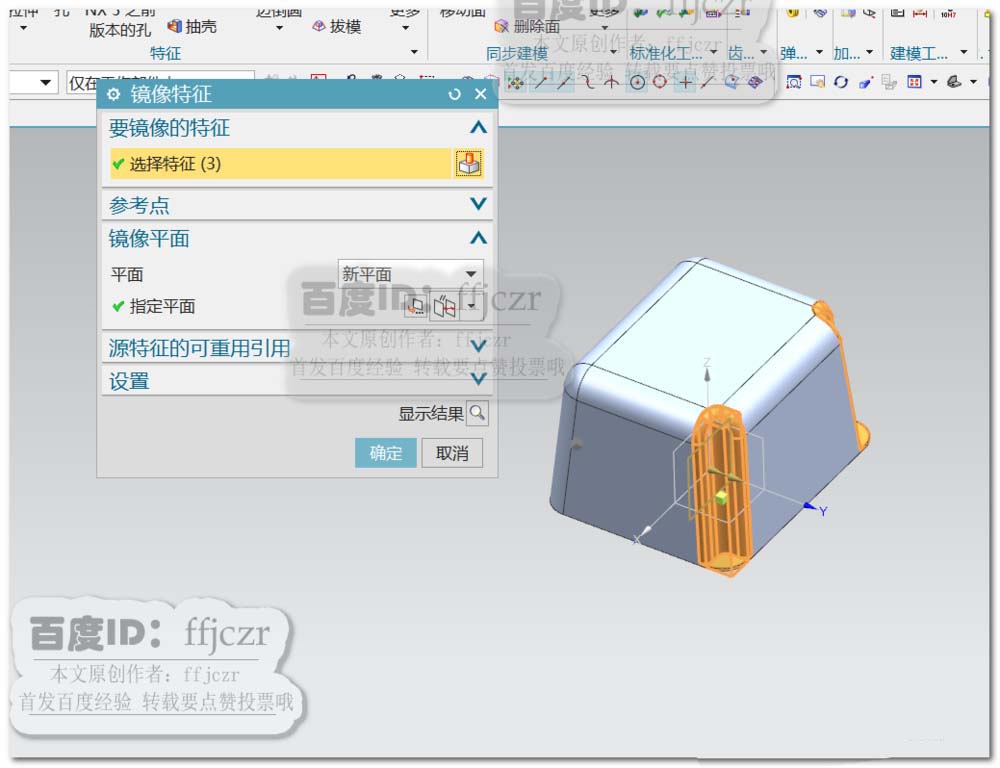Expand the 源特征的可重用引用 section
The height and width of the screenshot is (768, 1000).
tap(478, 346)
